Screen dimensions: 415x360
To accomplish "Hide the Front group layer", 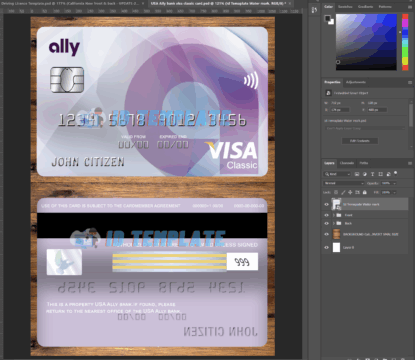I will pos(326,215).
